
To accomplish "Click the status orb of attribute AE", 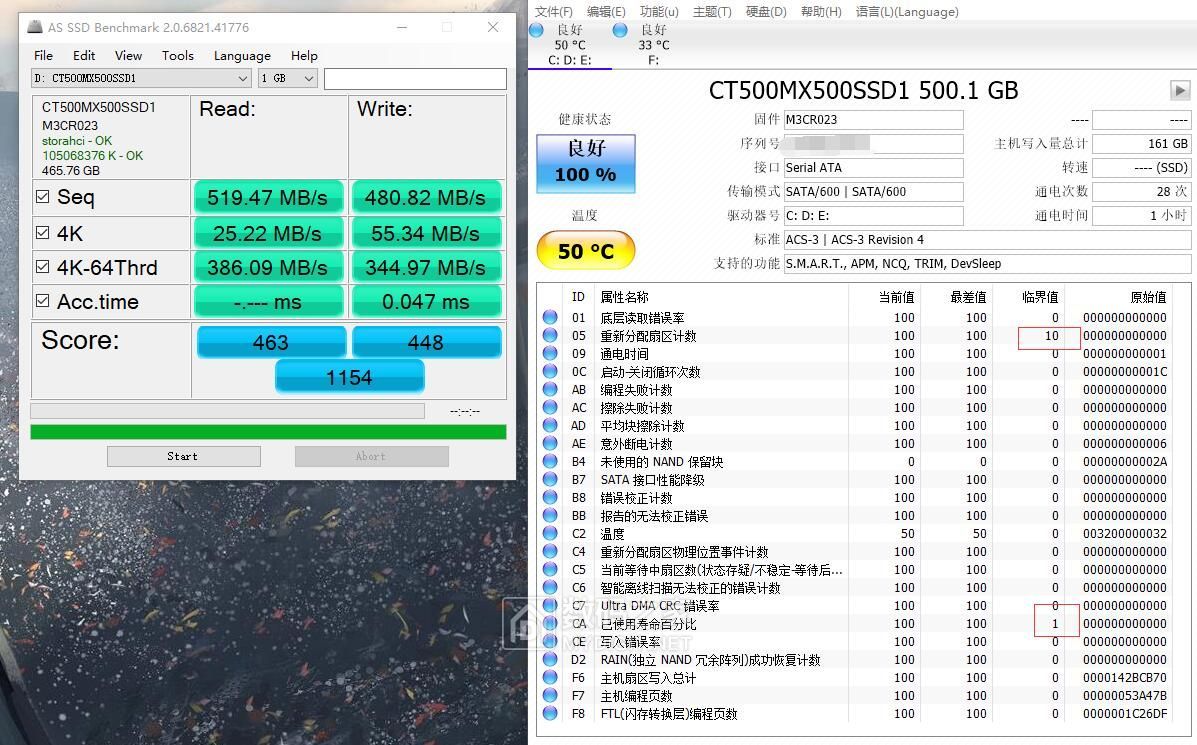I will [550, 443].
